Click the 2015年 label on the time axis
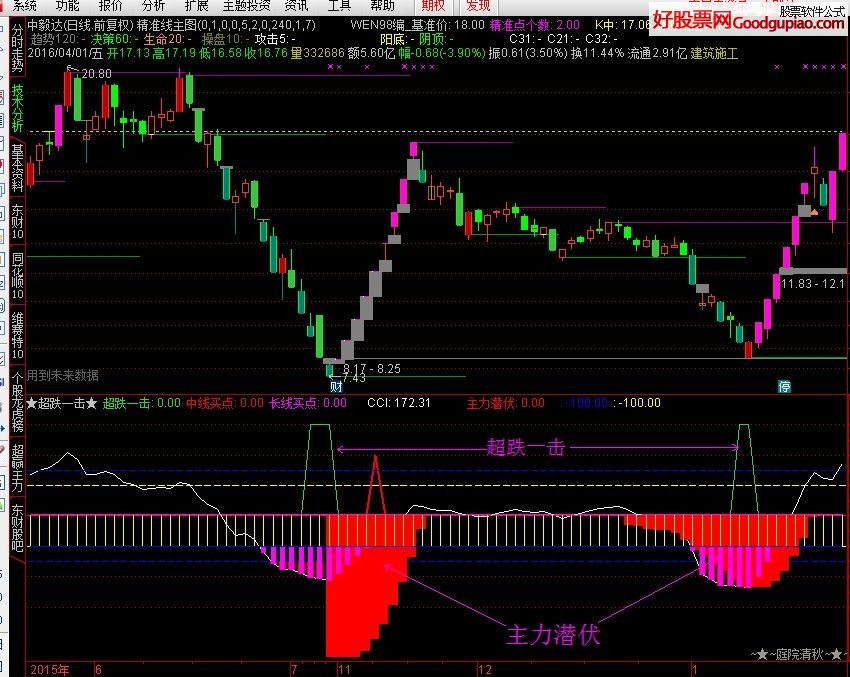The width and height of the screenshot is (850, 677). [x=49, y=667]
